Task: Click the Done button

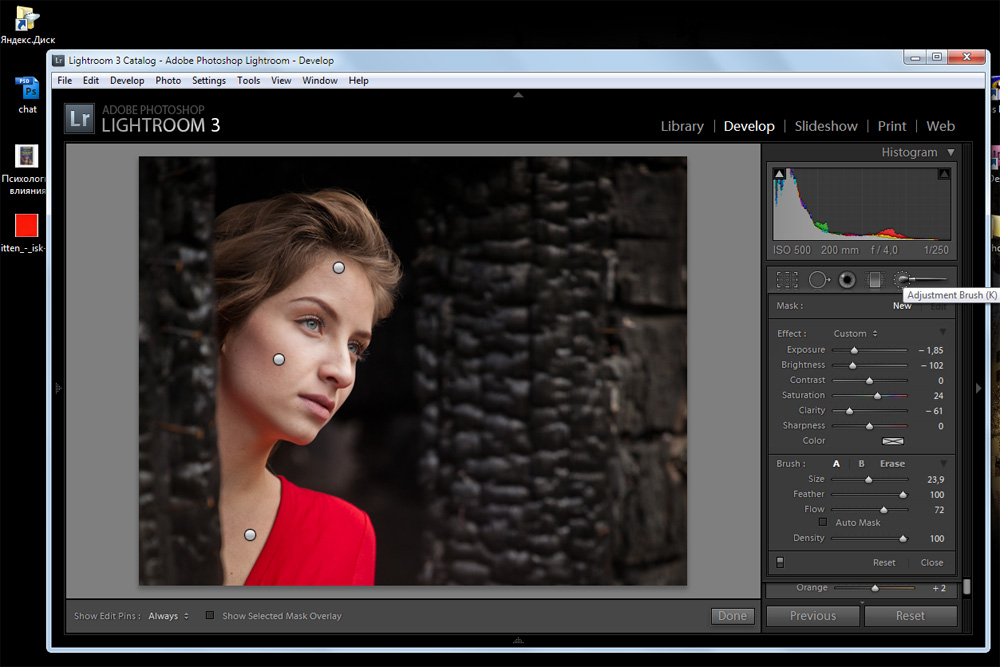Action: pos(733,616)
